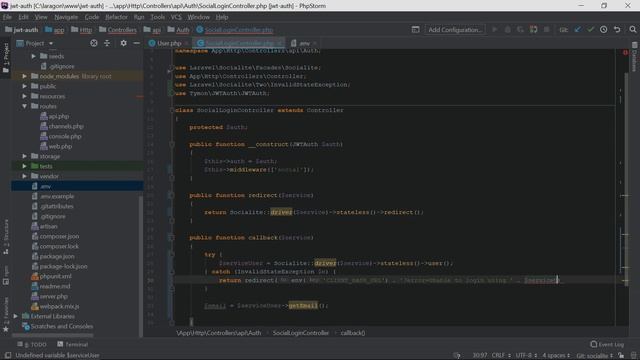640x360 pixels.
Task: Select phpunit.xml in project tree
Action: 51,276
